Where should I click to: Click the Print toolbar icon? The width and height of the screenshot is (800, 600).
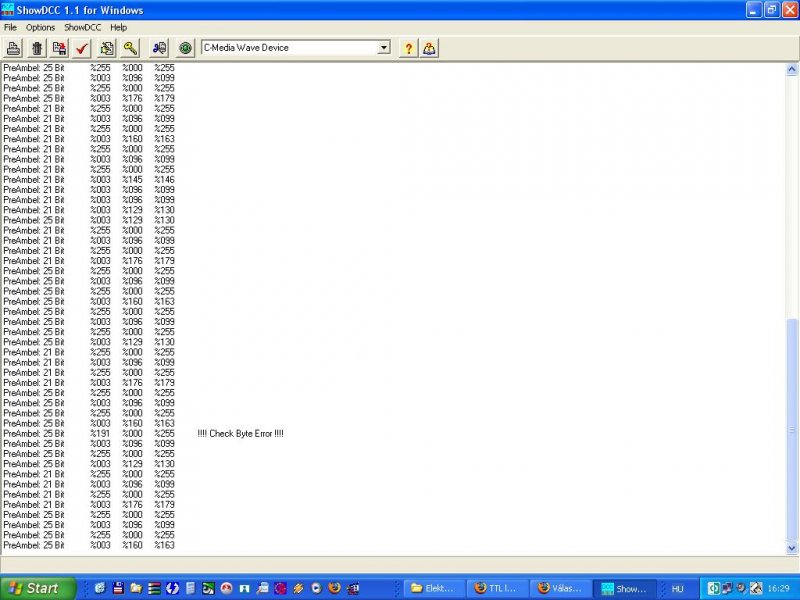coord(13,48)
